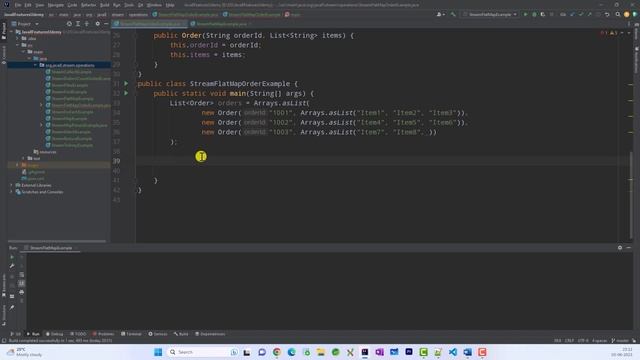This screenshot has width=640, height=360.
Task: Open the Project view selector dropdown
Action: pyautogui.click(x=25, y=24)
